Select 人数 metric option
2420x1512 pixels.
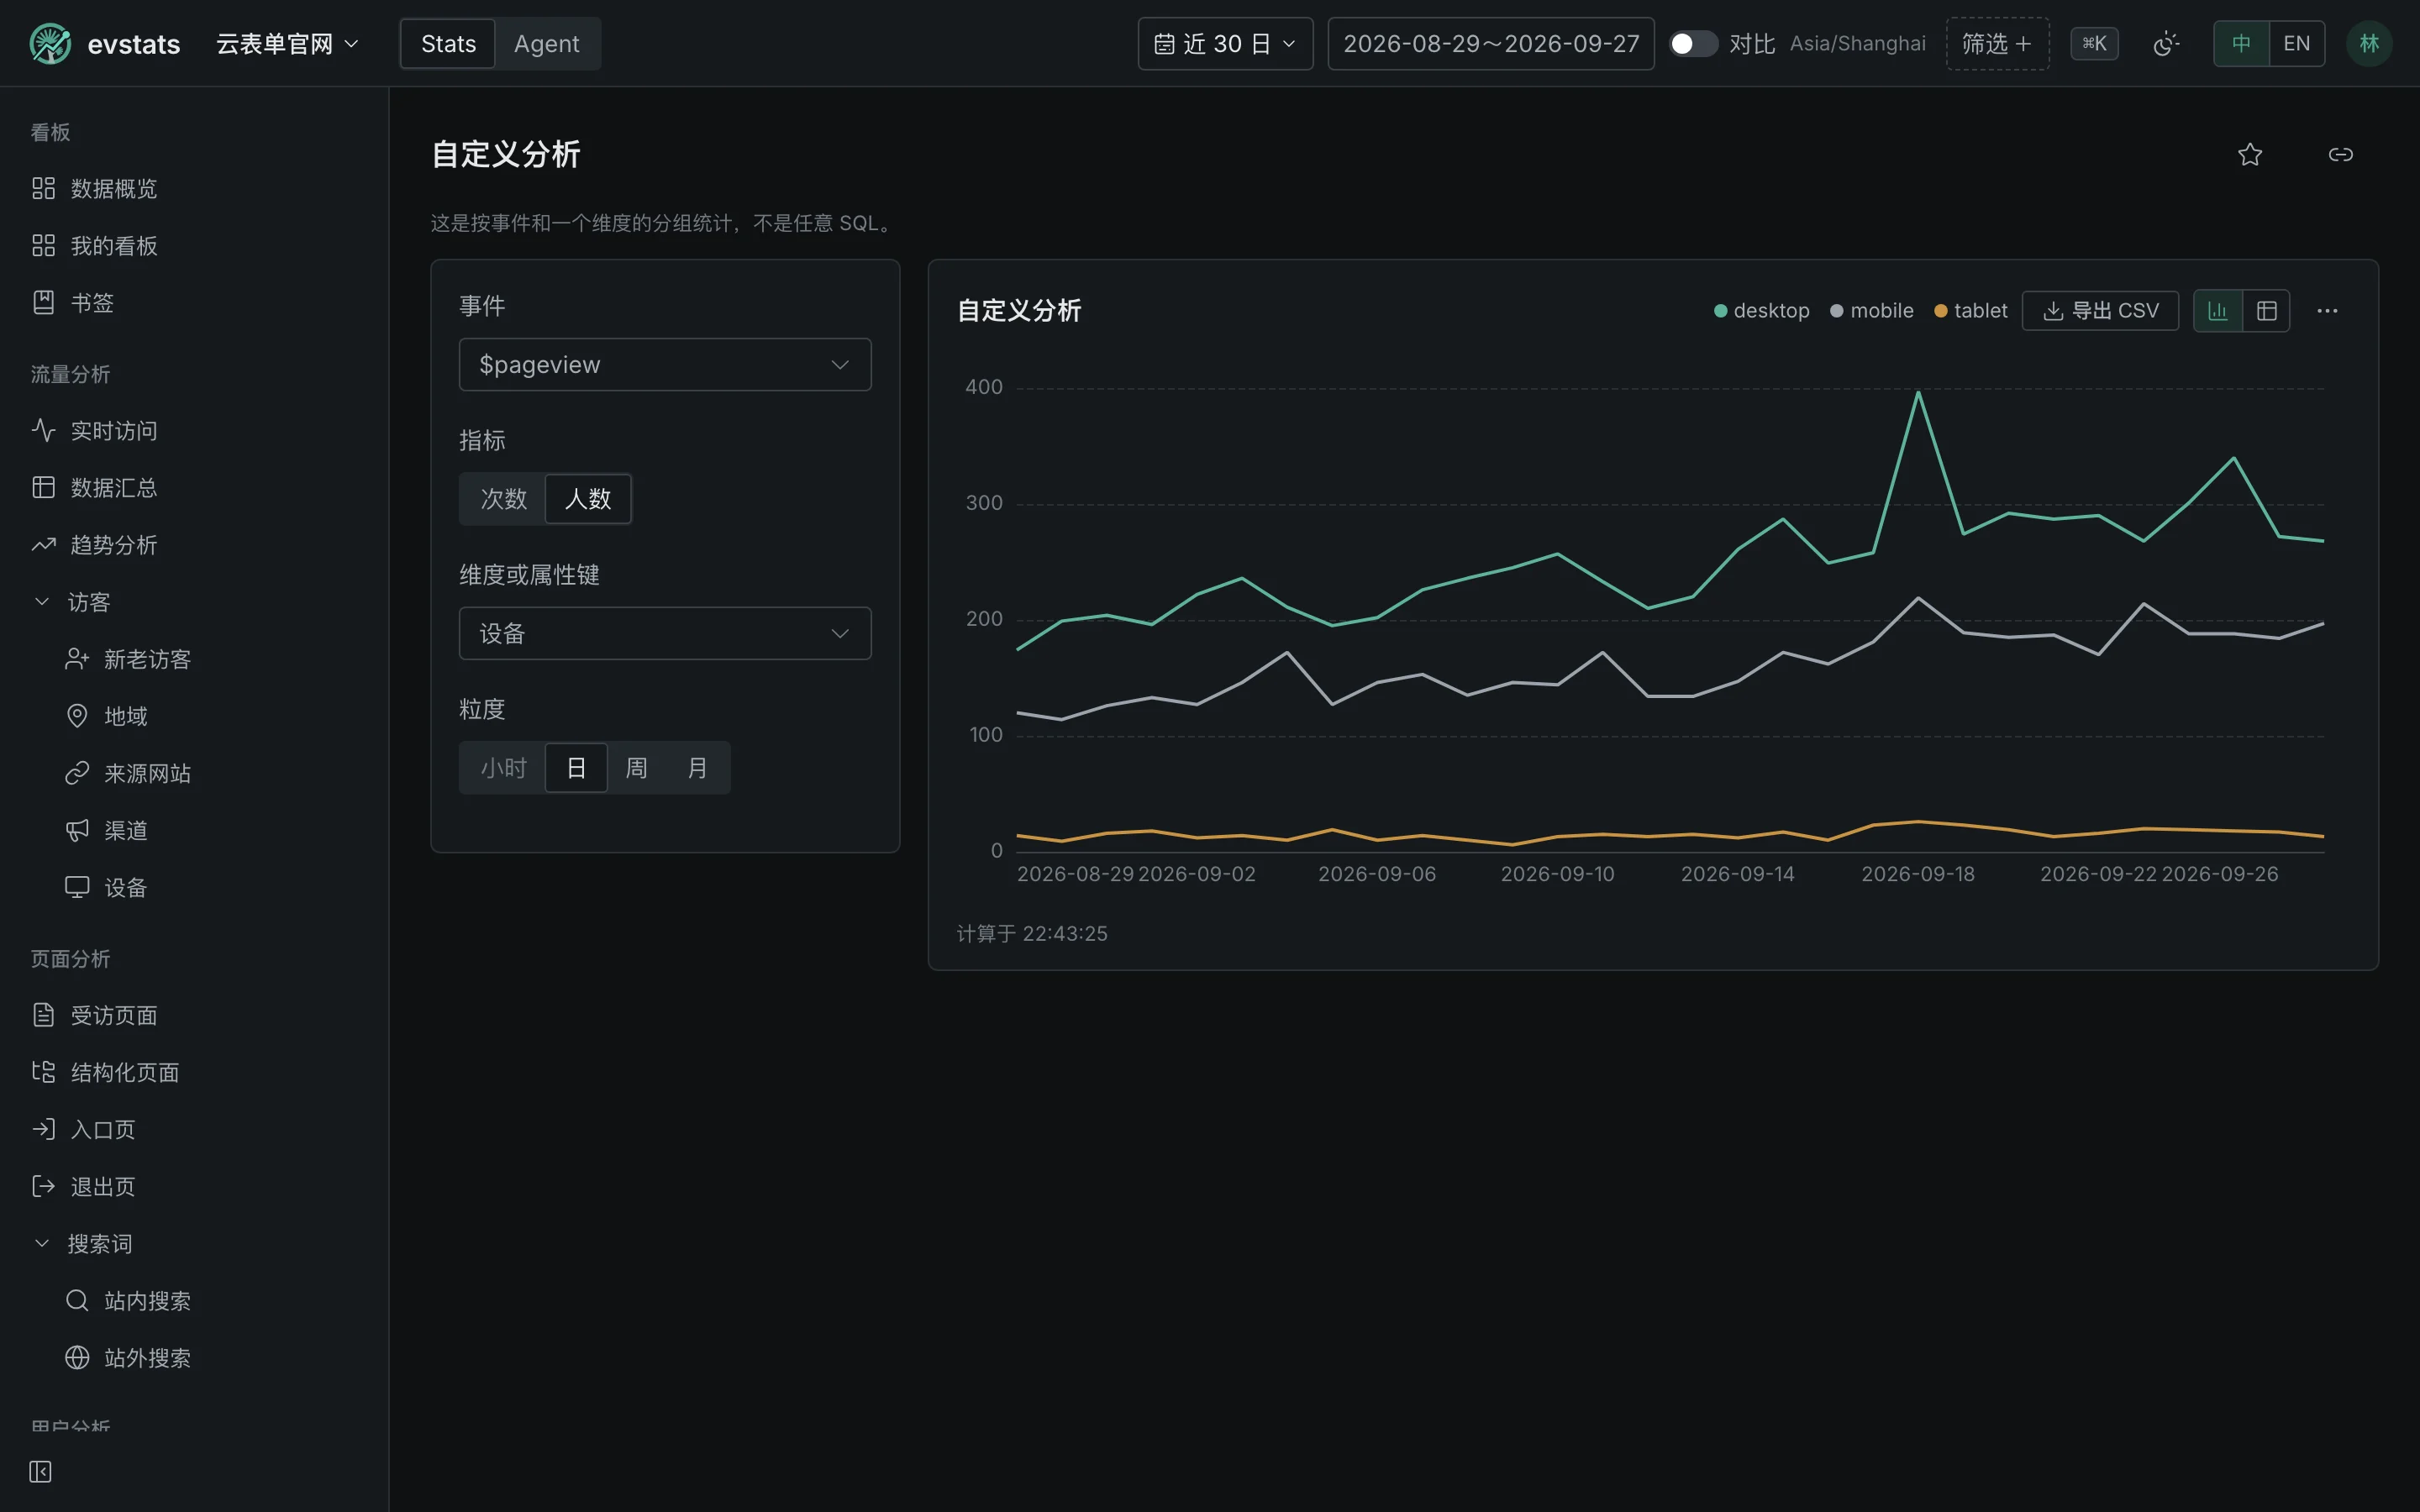[x=588, y=499]
